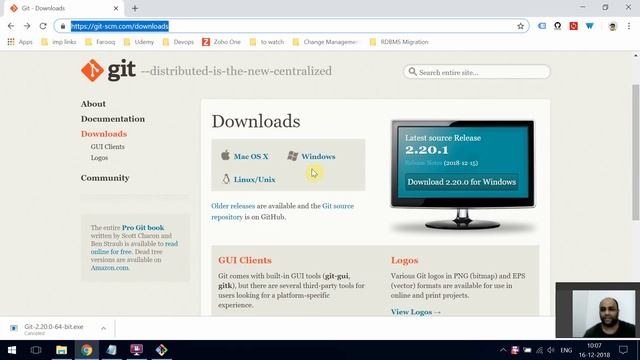640x360 pixels.
Task: Open the Udemy bookmark folder
Action: [x=139, y=42]
